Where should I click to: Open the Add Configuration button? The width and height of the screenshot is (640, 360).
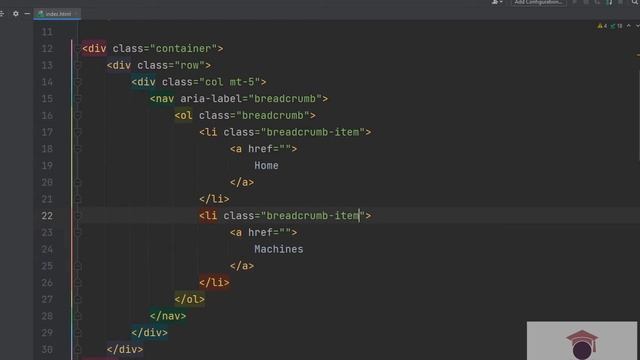pos(538,2)
